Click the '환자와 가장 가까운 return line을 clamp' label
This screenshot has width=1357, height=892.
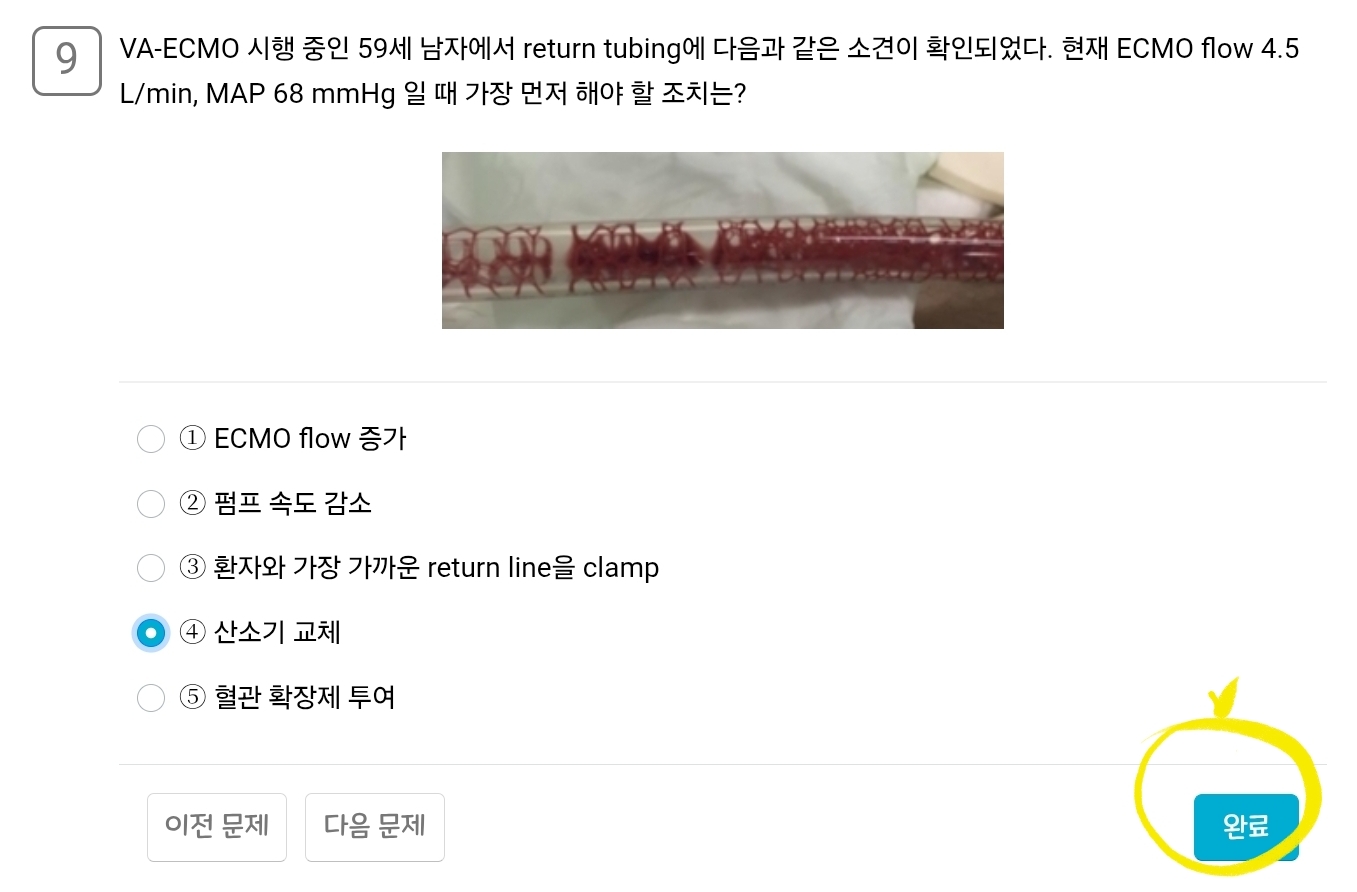[436, 568]
